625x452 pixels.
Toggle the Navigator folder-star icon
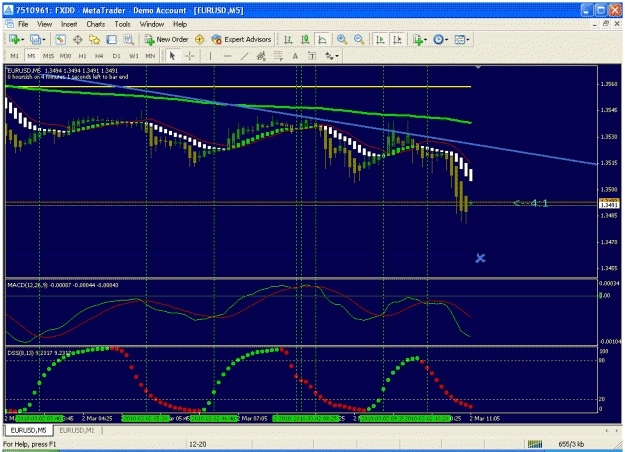pos(94,39)
